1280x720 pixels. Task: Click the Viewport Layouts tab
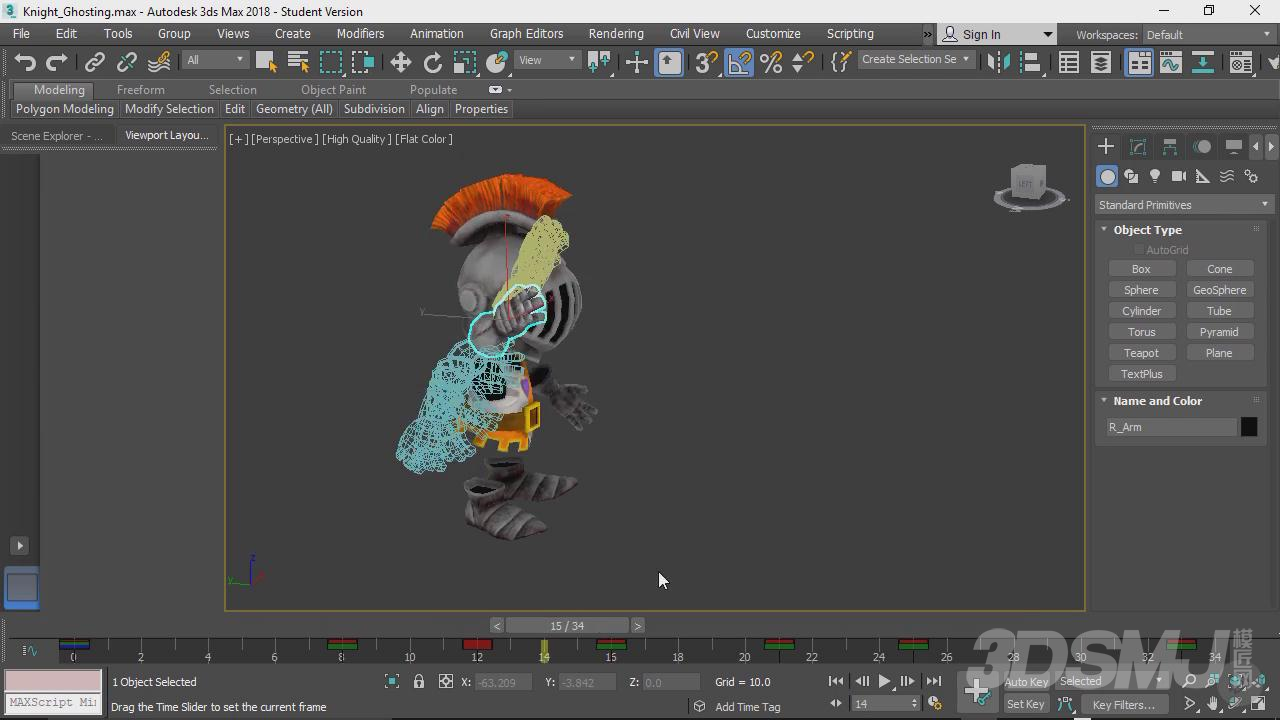166,136
